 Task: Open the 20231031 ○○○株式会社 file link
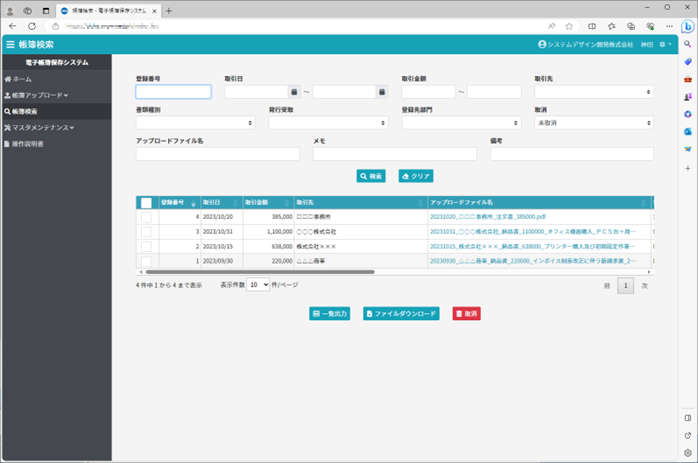click(x=532, y=232)
